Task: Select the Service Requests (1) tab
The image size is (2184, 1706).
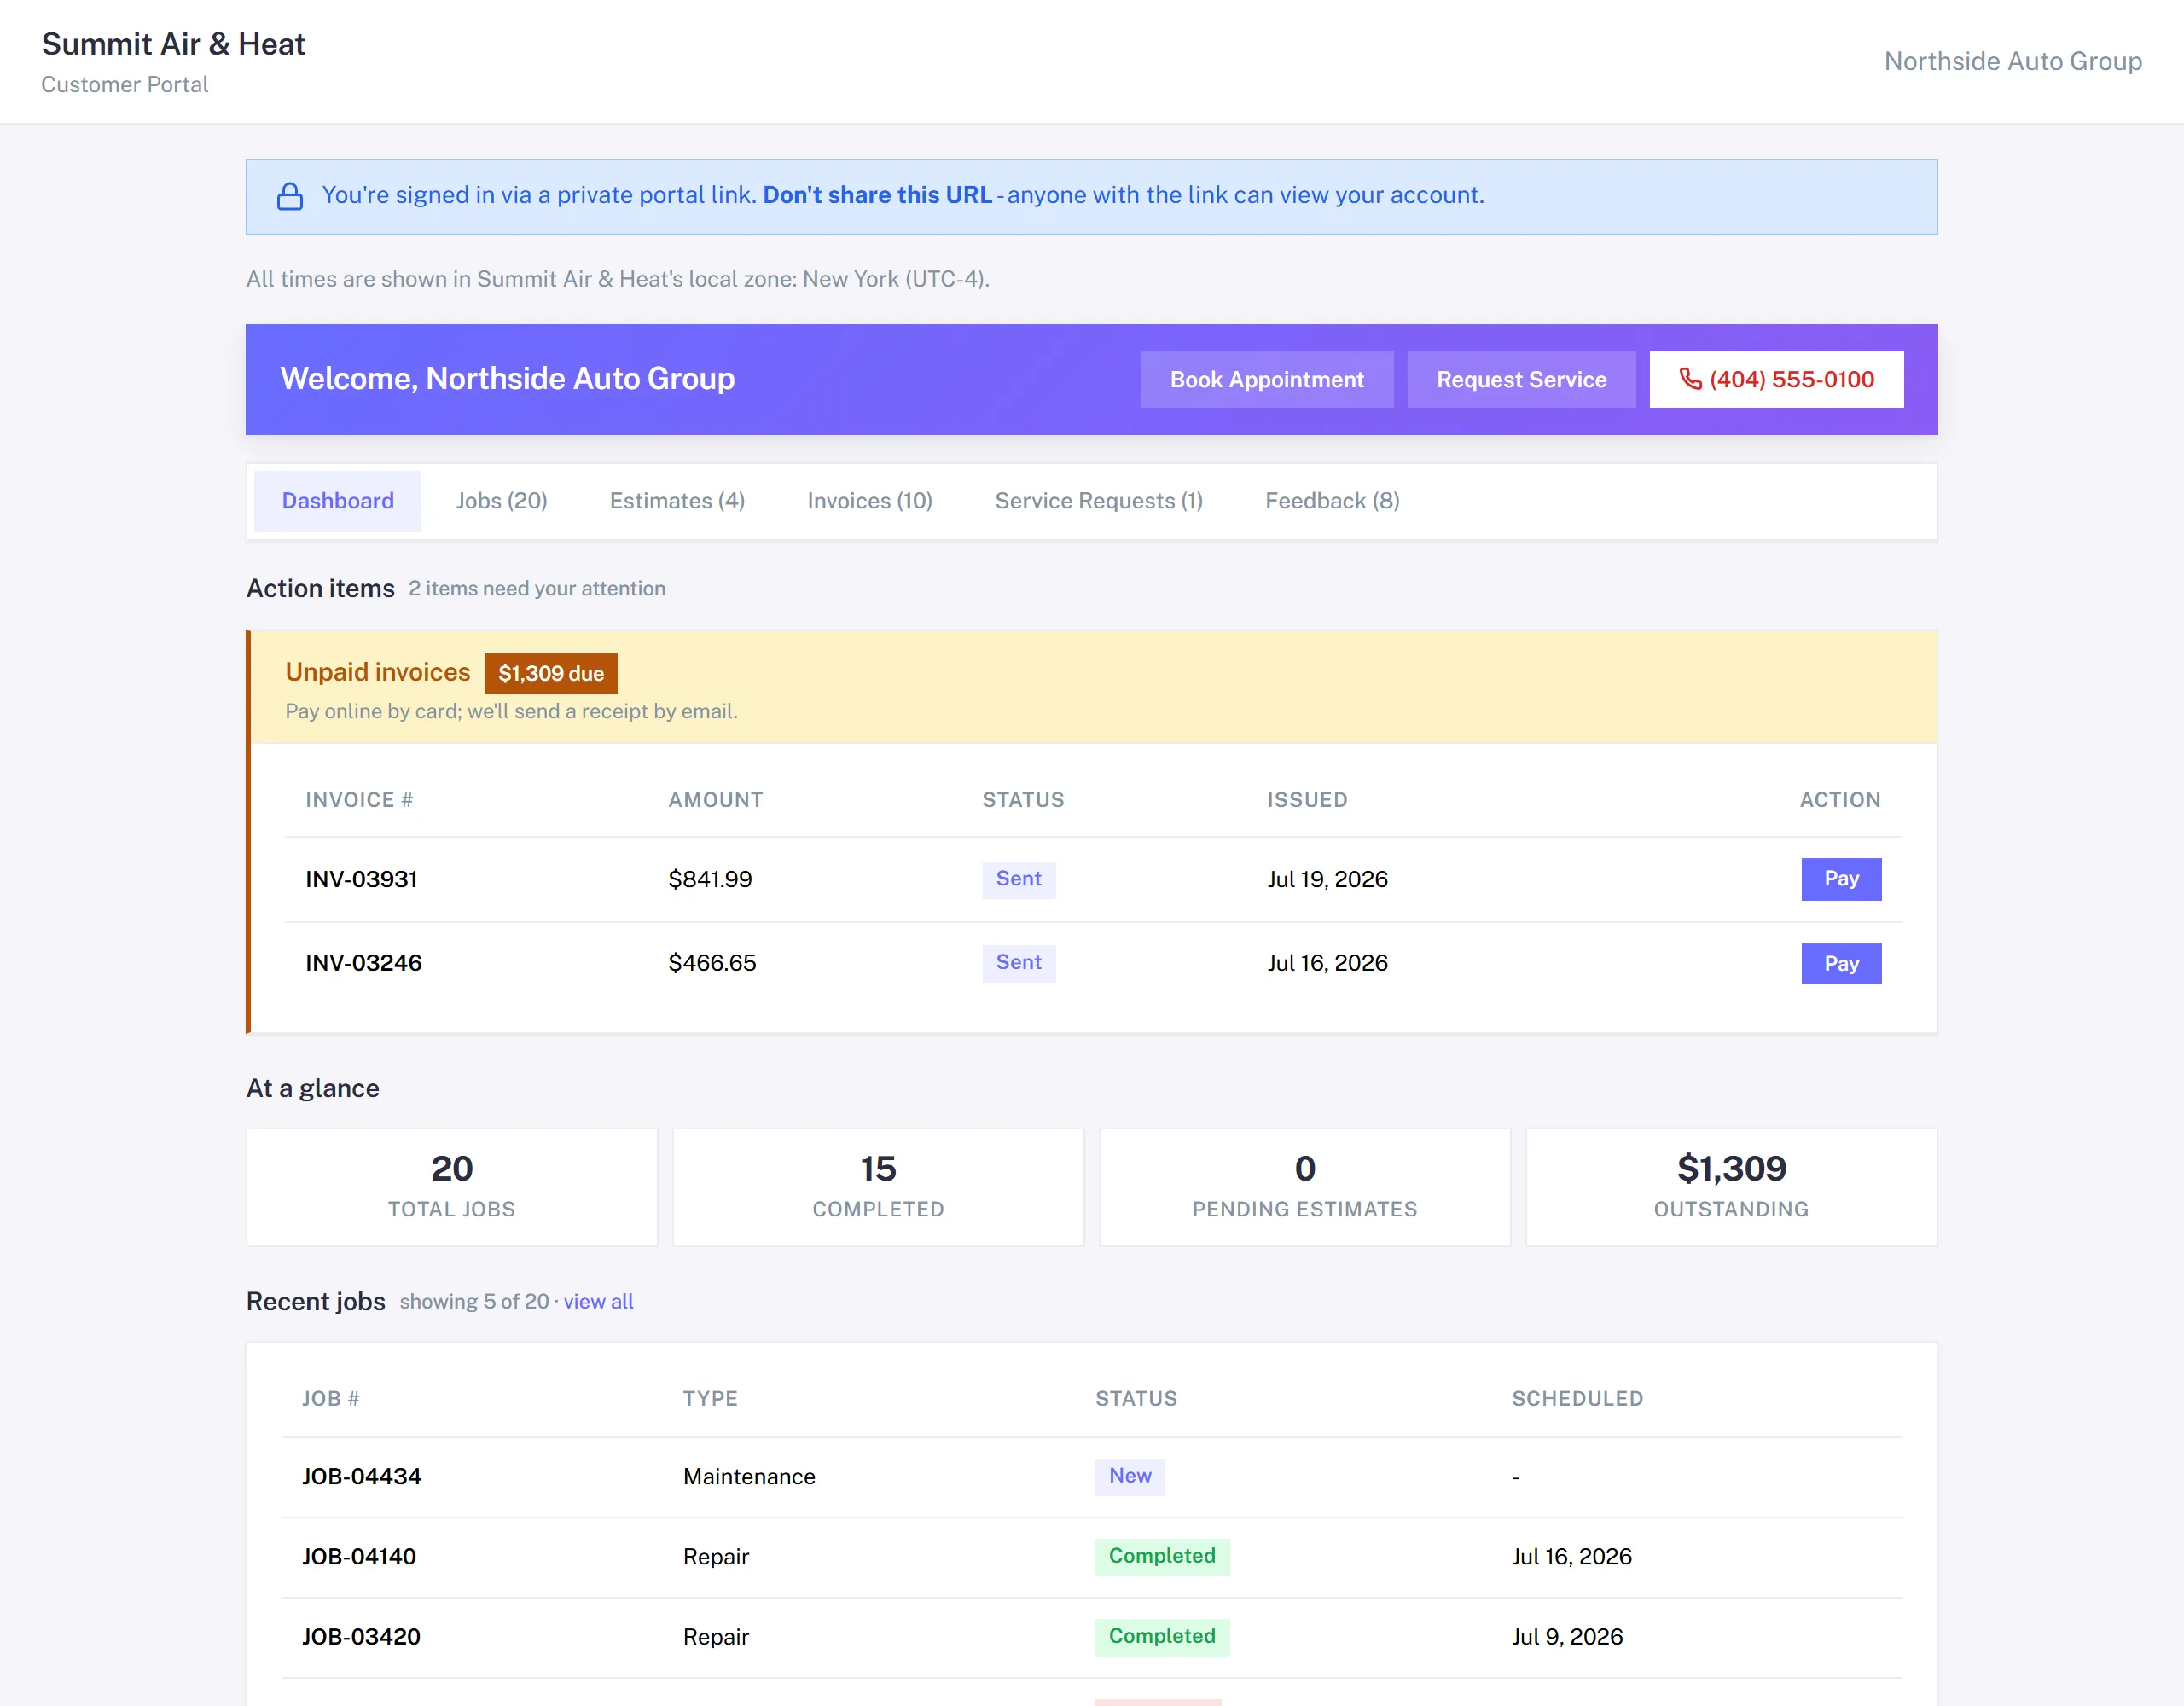Action: [x=1098, y=501]
